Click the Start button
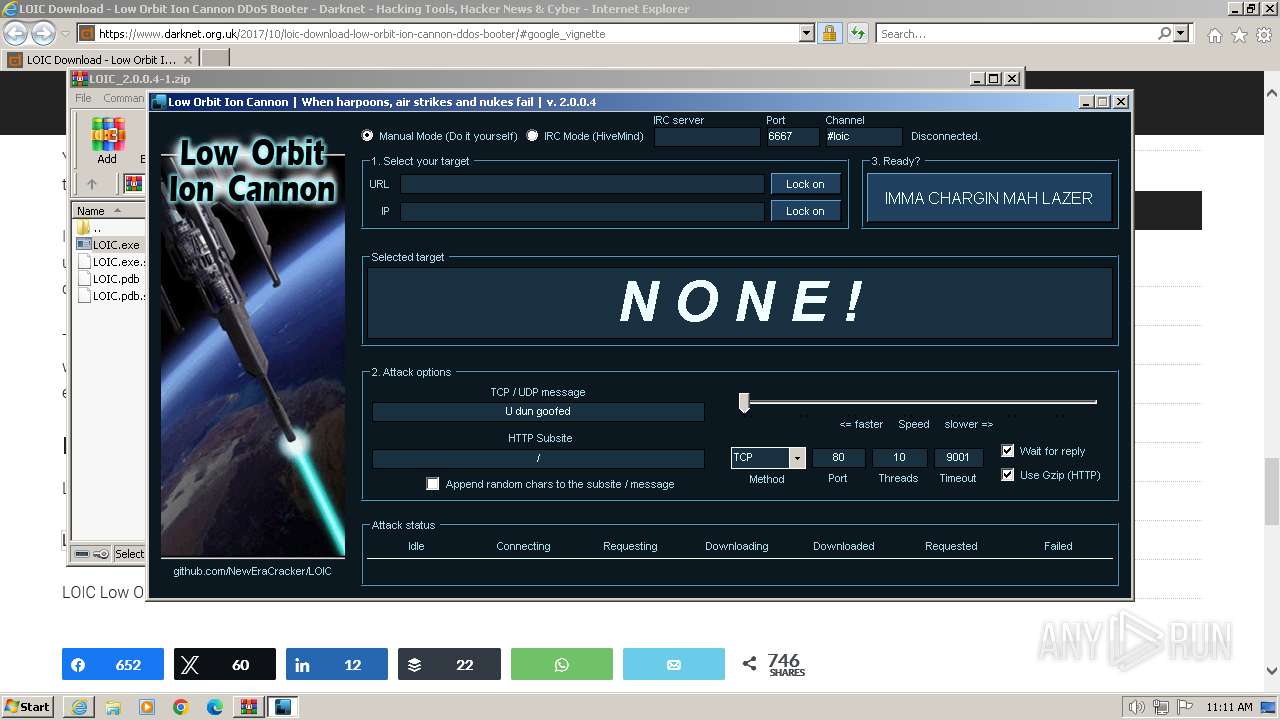 (x=28, y=707)
